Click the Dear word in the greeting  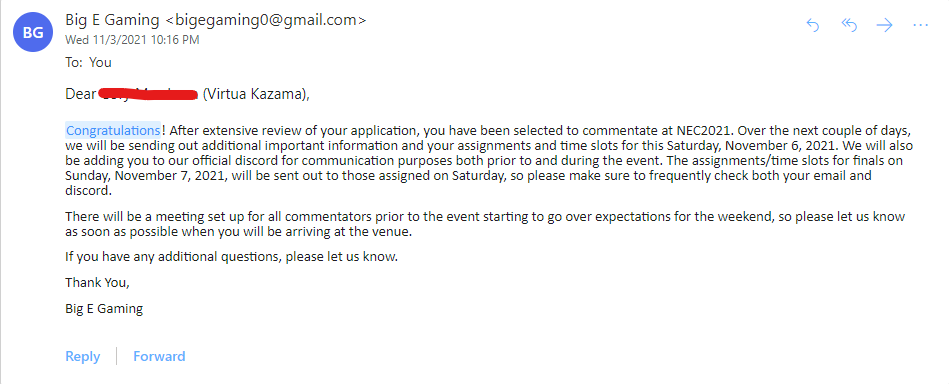coord(80,94)
